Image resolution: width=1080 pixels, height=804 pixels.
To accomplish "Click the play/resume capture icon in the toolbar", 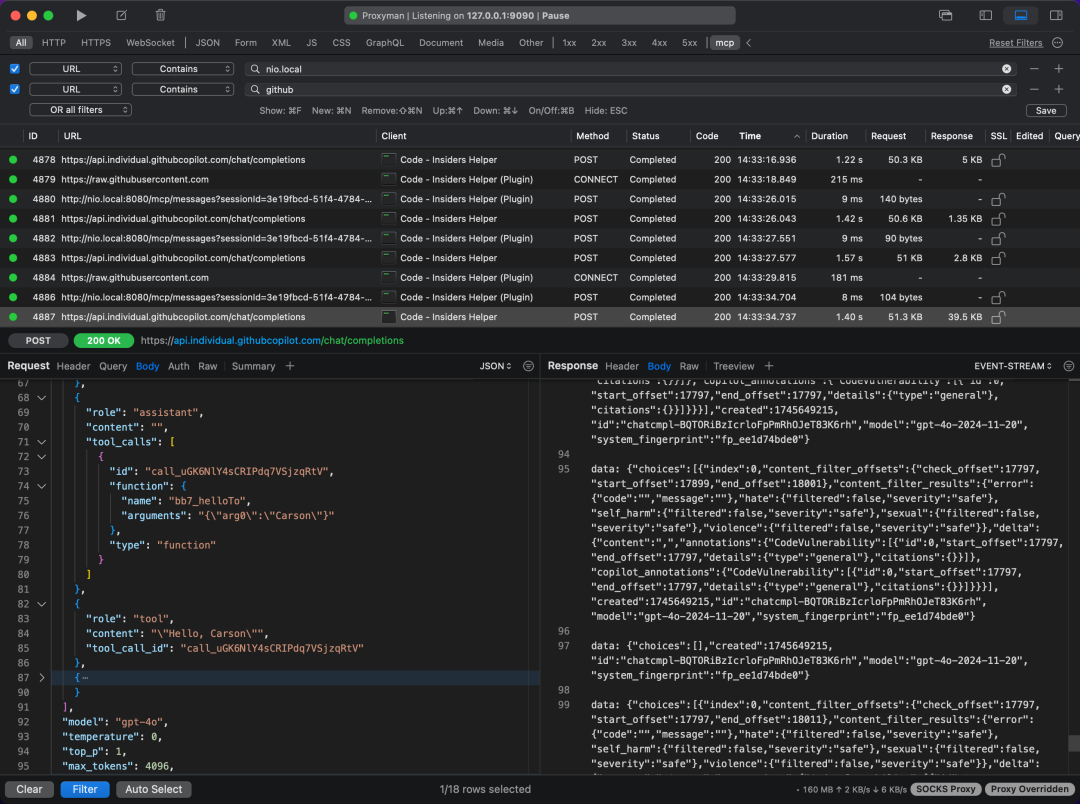I will (x=81, y=16).
